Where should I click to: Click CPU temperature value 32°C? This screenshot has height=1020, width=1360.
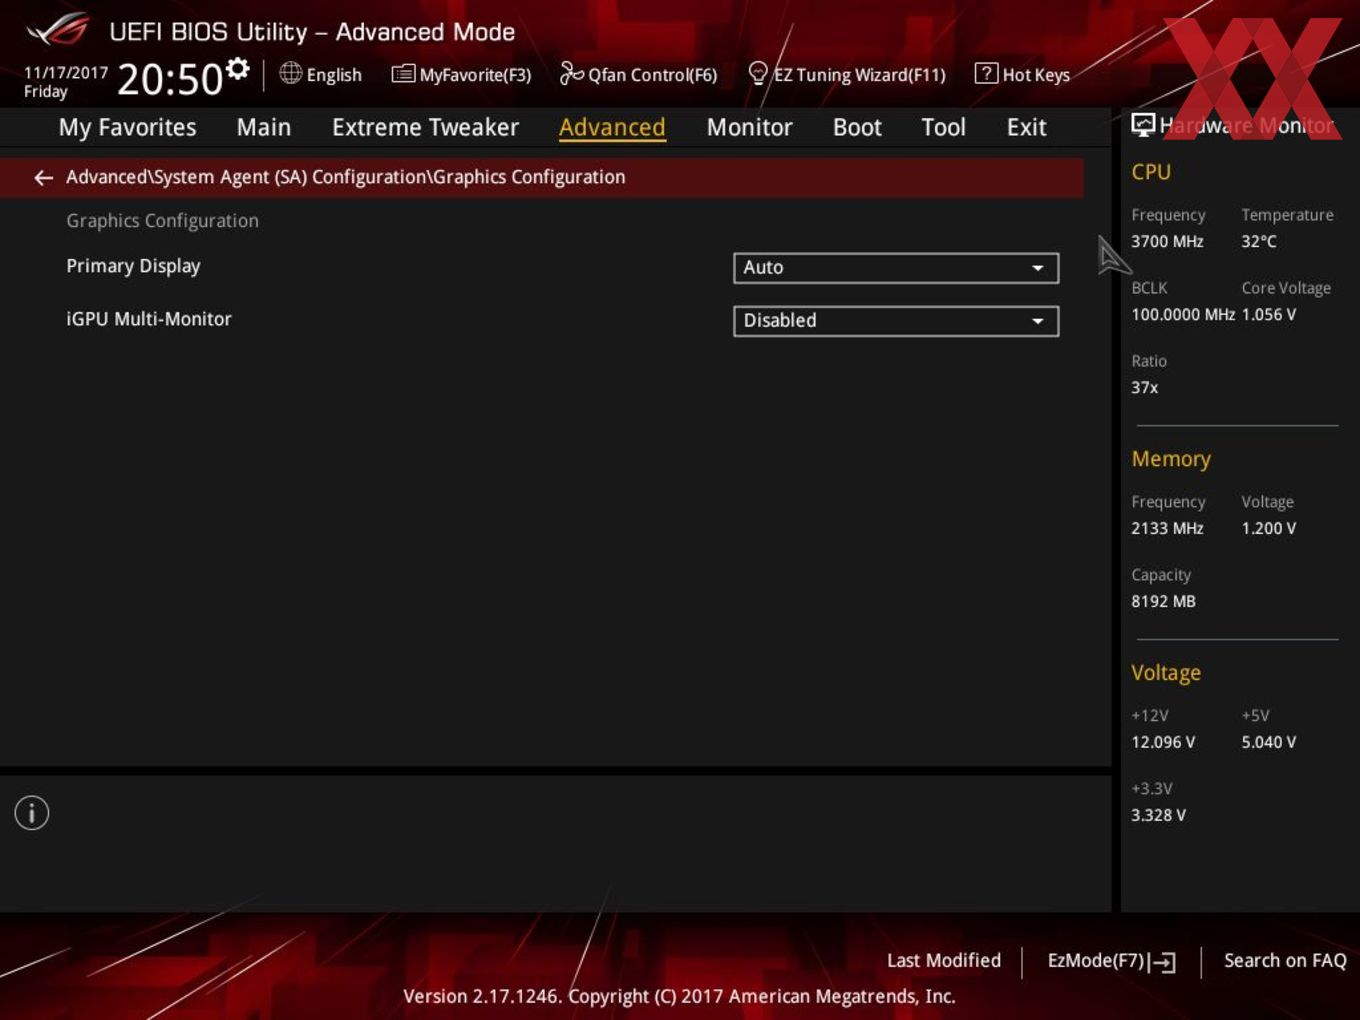point(1259,241)
